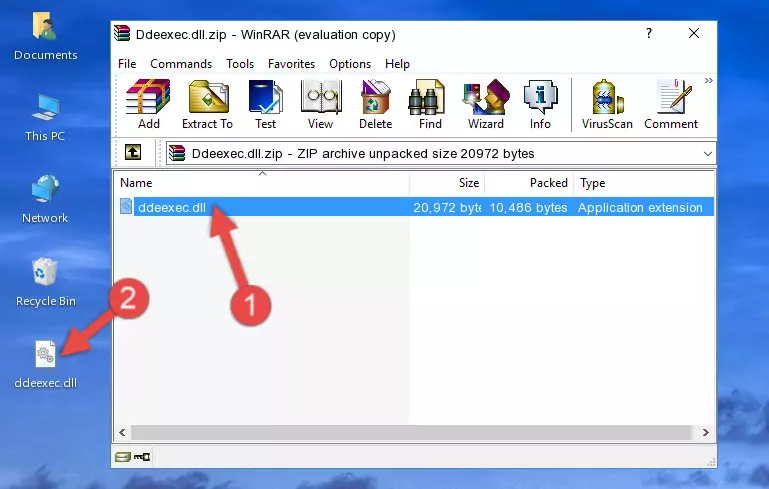This screenshot has width=769, height=489.
Task: Open the Favorites menu
Action: [291, 64]
